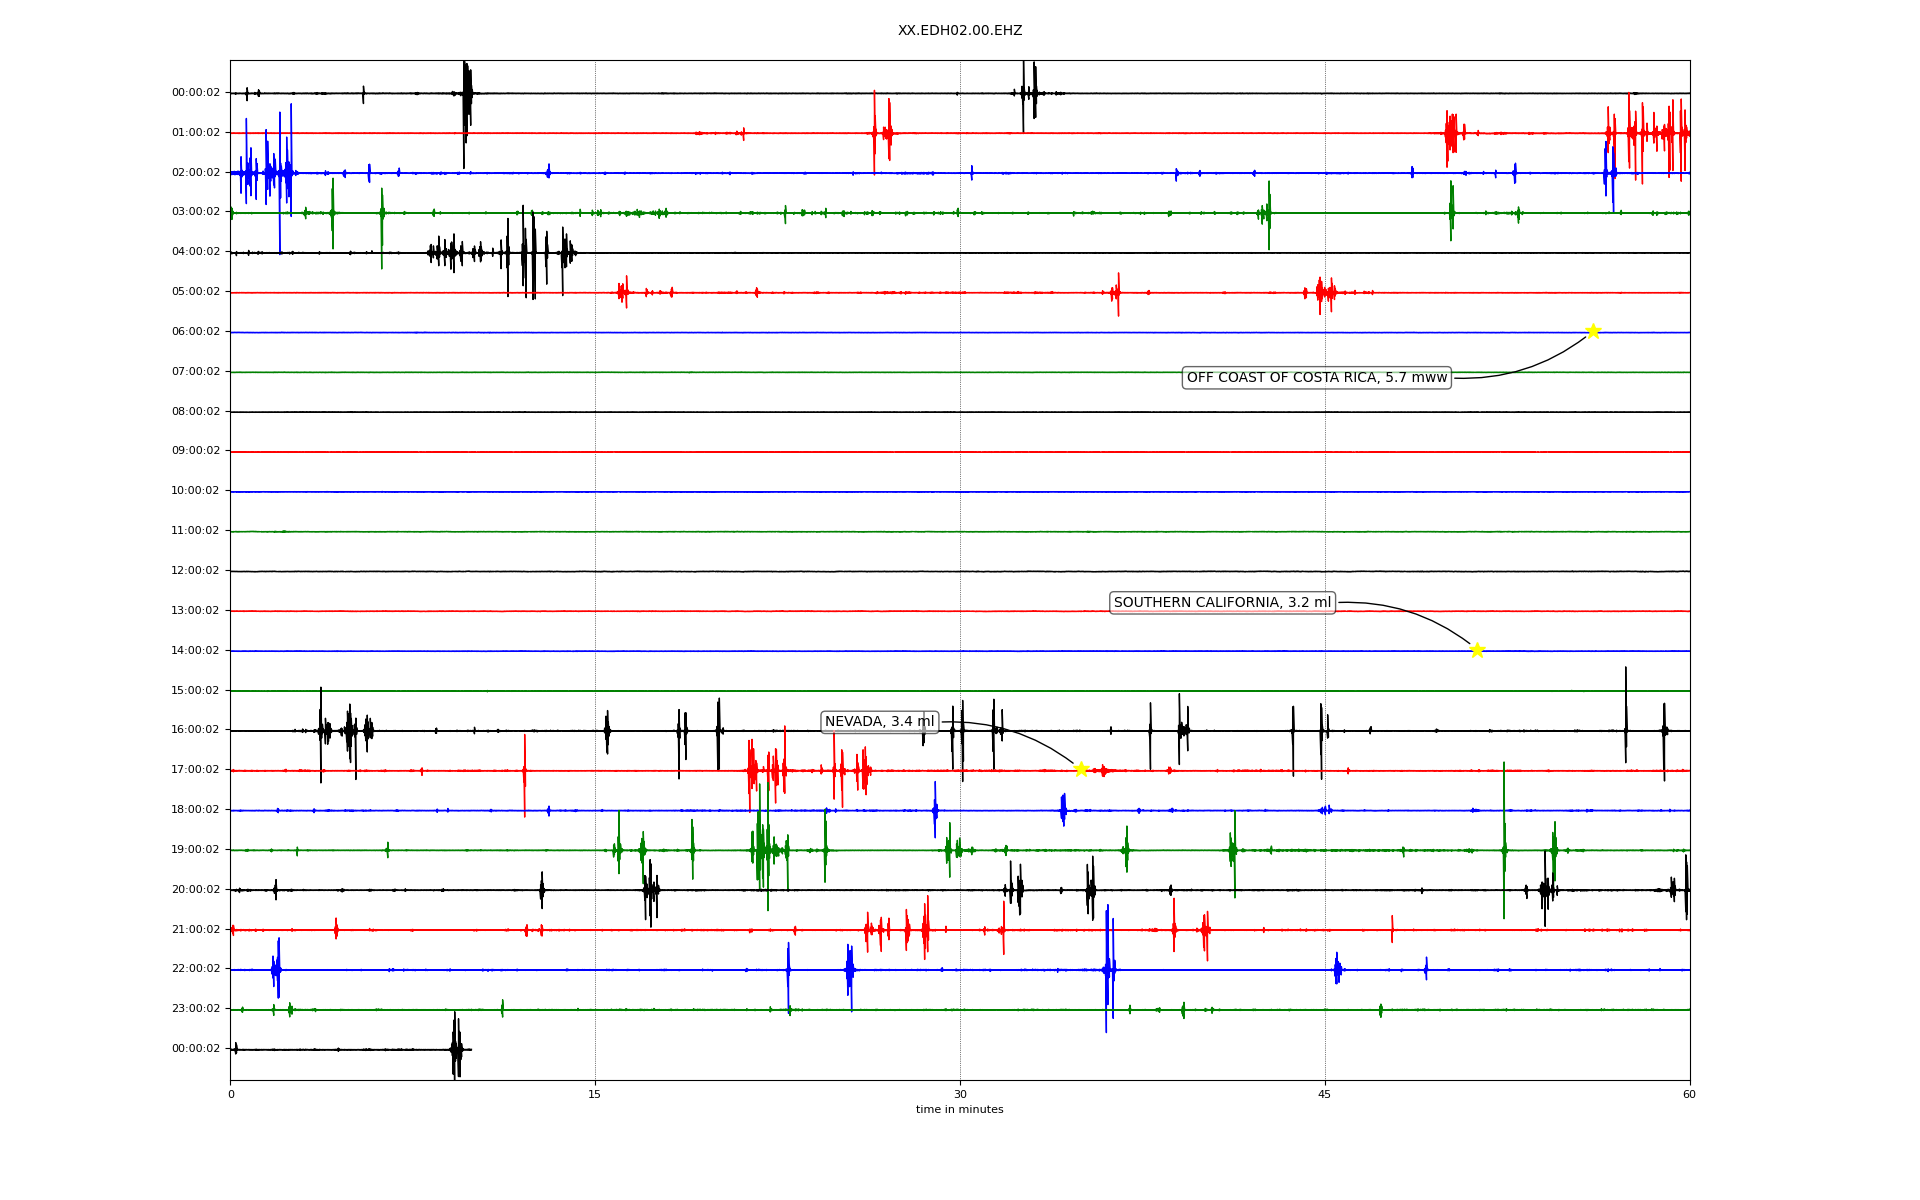Click the Costa Rica earthquake star marker
Image resolution: width=1920 pixels, height=1200 pixels.
click(1593, 331)
